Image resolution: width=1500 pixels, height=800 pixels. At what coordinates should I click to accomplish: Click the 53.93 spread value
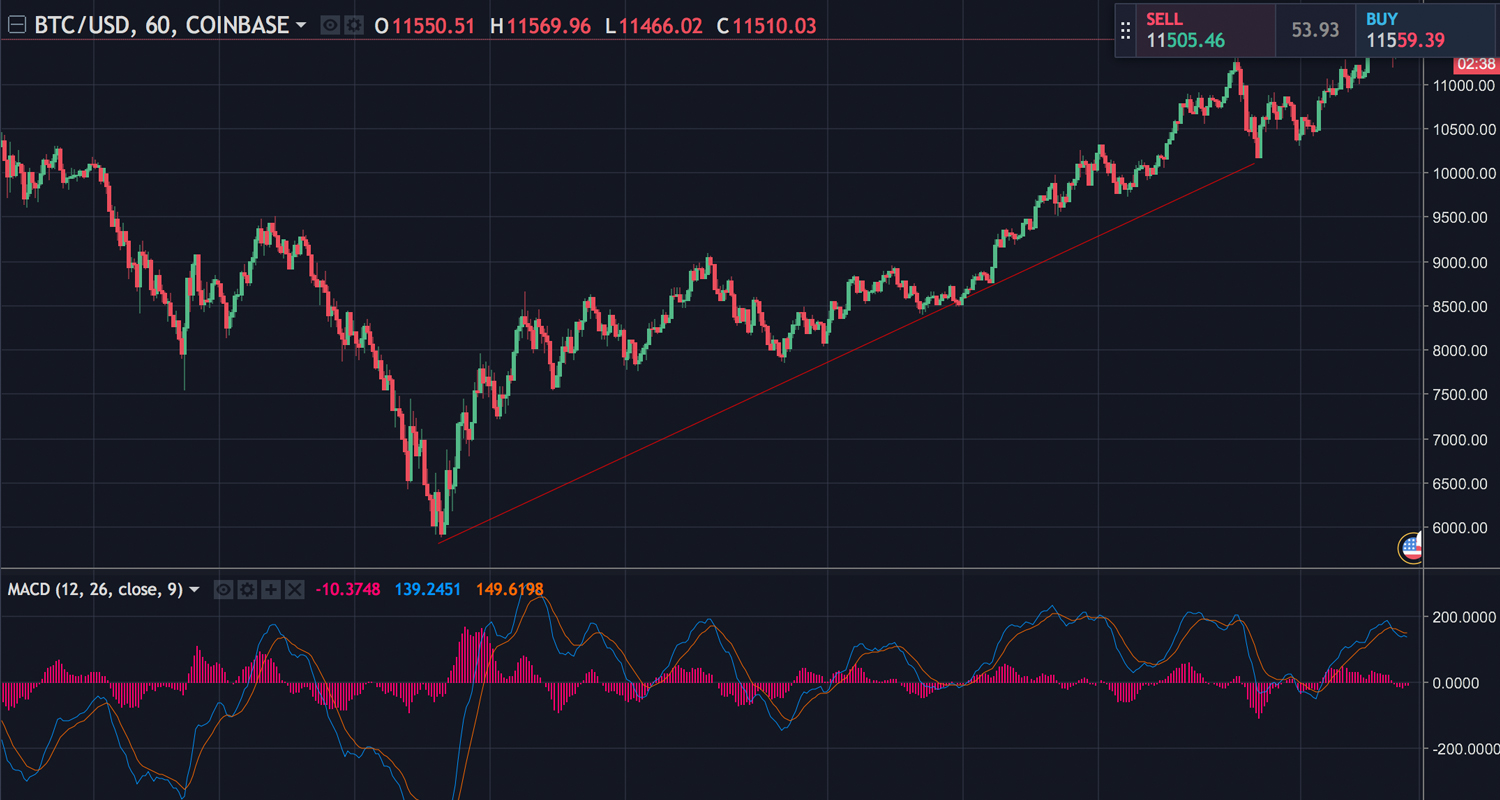pyautogui.click(x=1315, y=30)
